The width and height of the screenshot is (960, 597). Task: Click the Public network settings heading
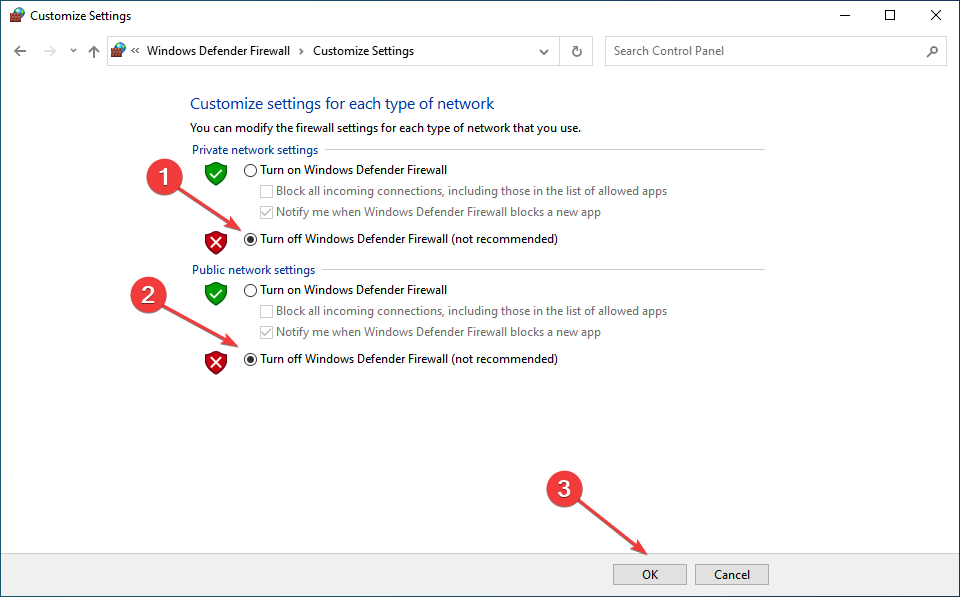pos(253,270)
